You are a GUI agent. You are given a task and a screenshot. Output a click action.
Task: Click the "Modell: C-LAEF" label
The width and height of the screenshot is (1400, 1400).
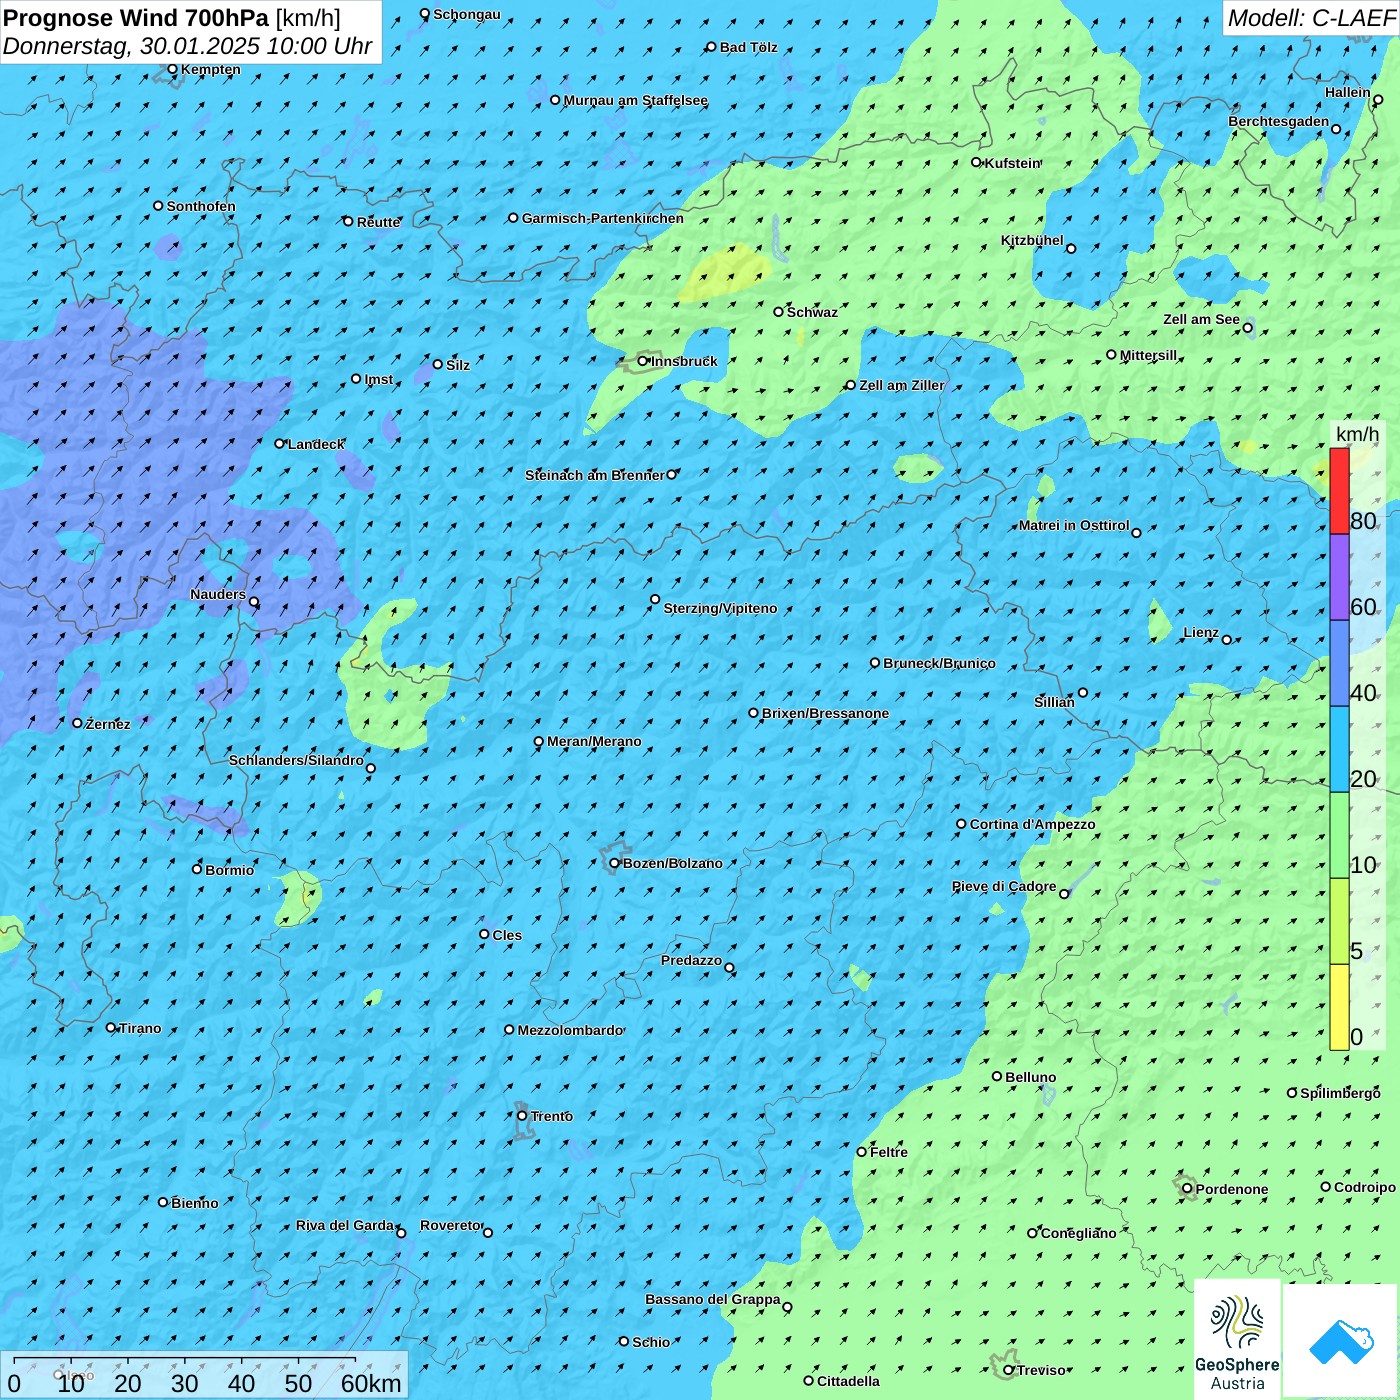click(1310, 18)
